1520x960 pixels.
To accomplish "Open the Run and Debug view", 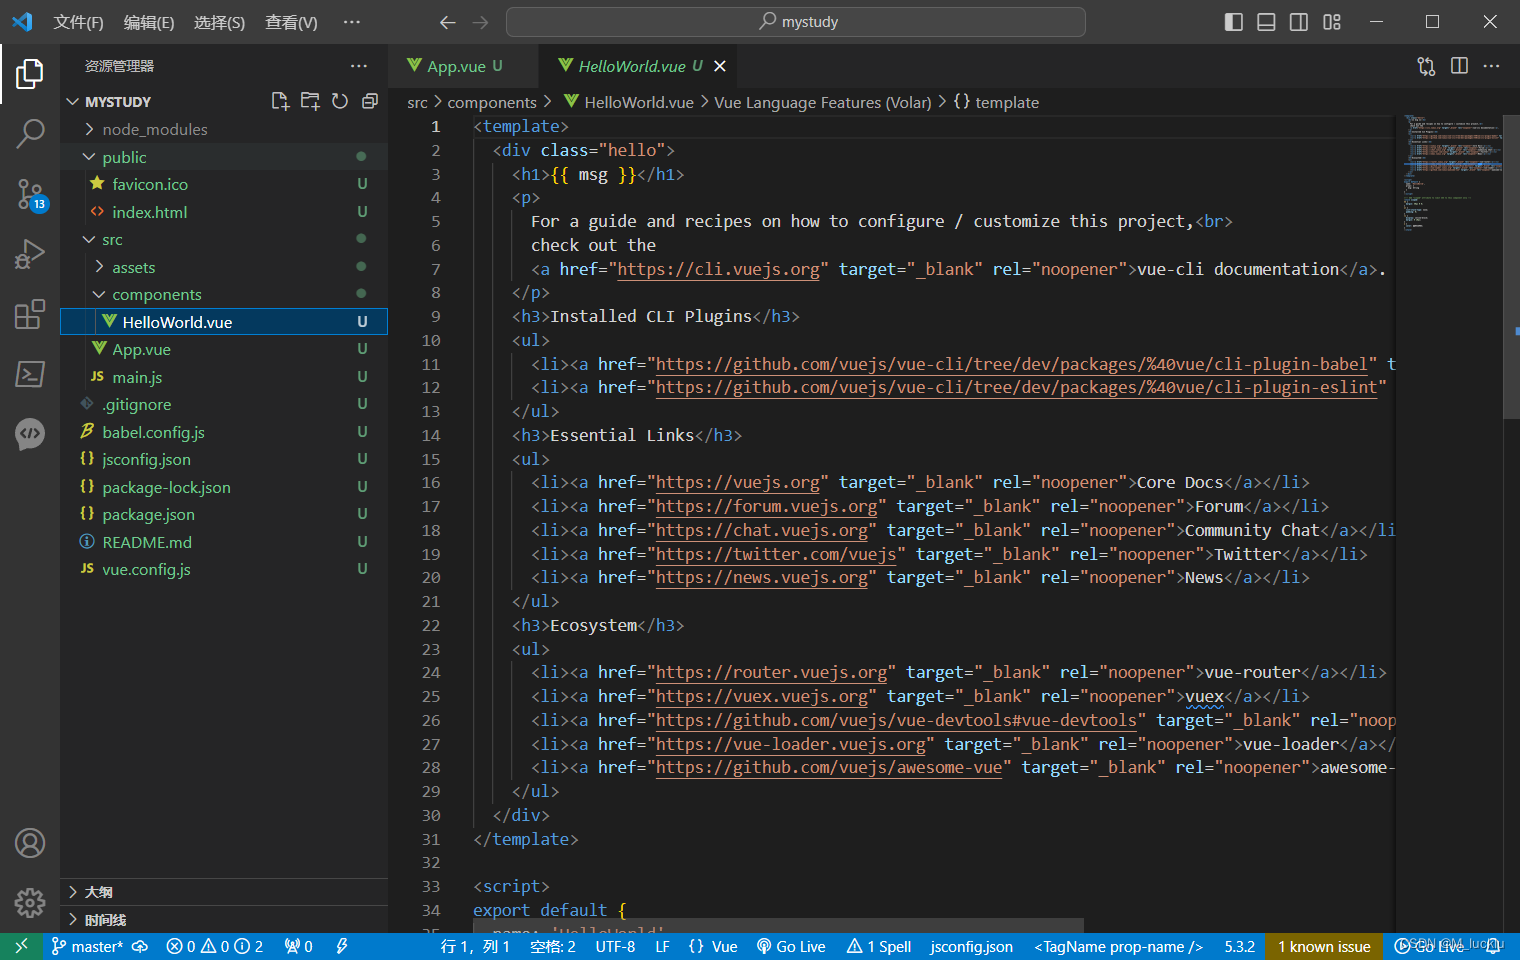I will click(30, 253).
